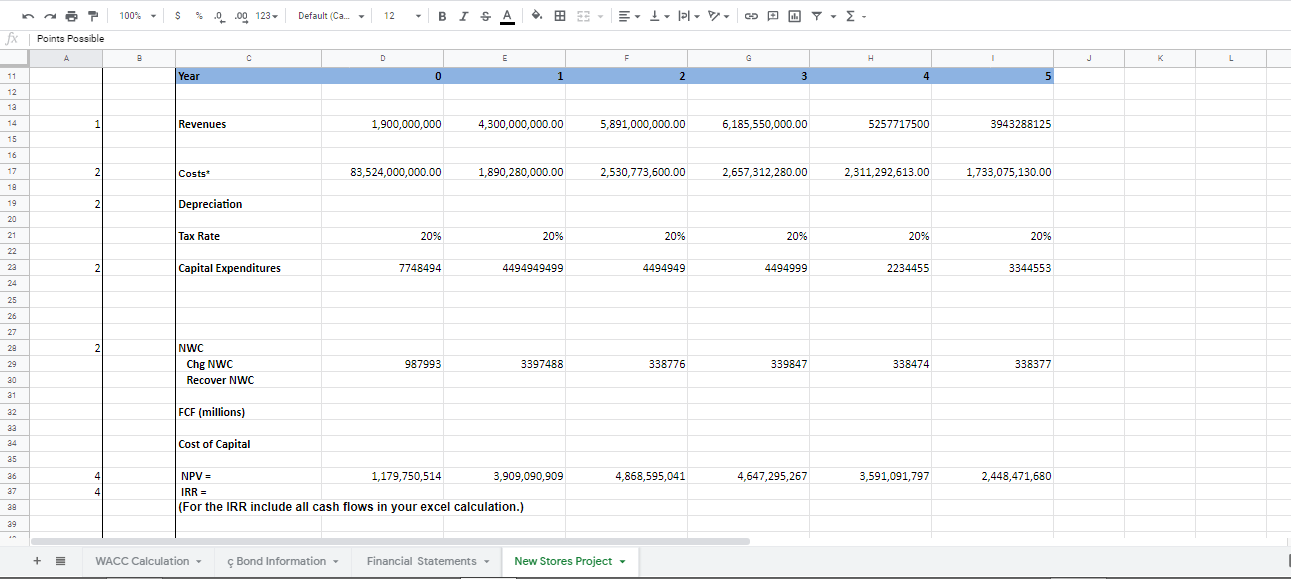Format selection as percent
The image size is (1291, 579).
pyautogui.click(x=198, y=15)
